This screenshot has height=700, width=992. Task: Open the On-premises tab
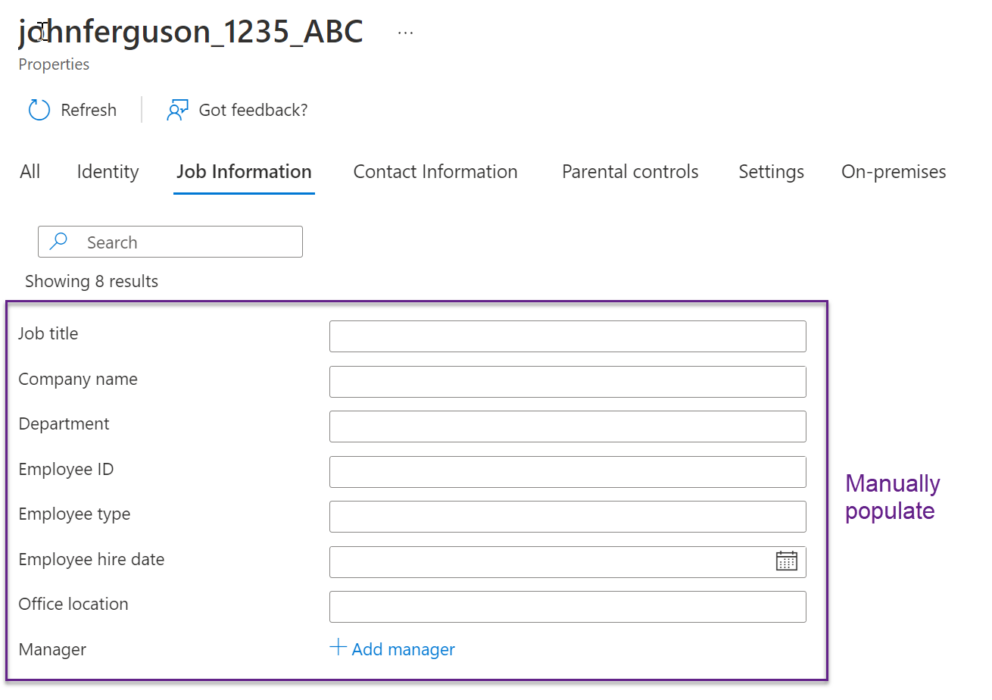point(893,172)
